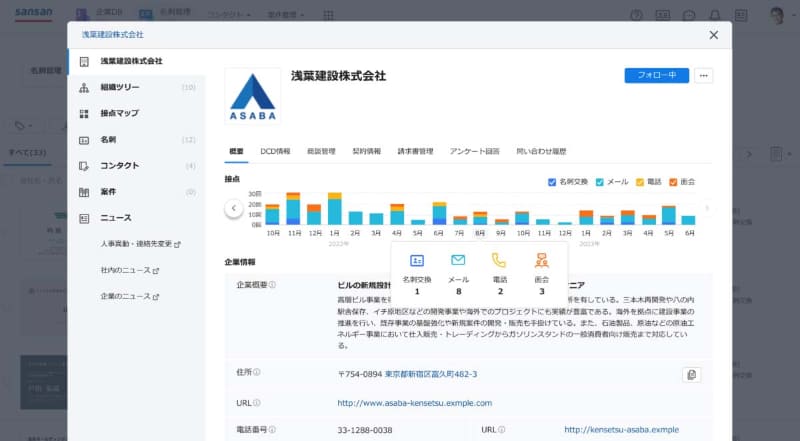Click the info icon next to 住所
This screenshot has height=441, width=800.
257,372
